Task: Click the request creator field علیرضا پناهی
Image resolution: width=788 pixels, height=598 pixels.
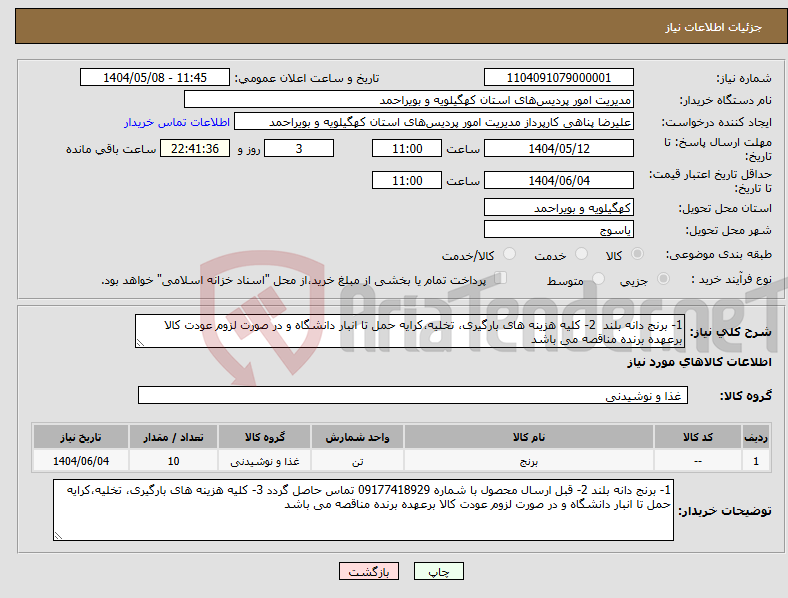Action: (434, 122)
